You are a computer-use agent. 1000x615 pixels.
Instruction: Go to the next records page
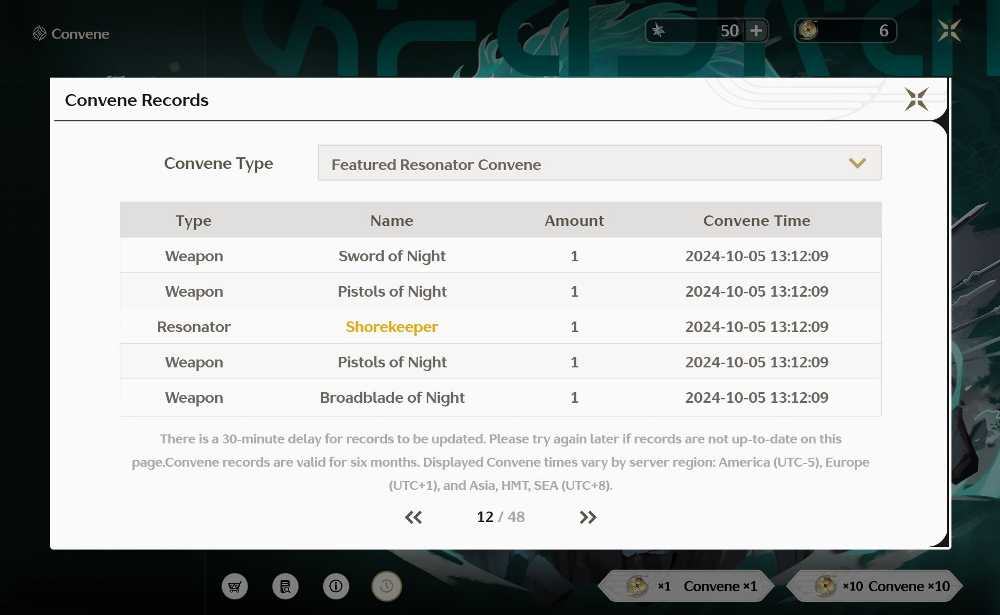587,517
